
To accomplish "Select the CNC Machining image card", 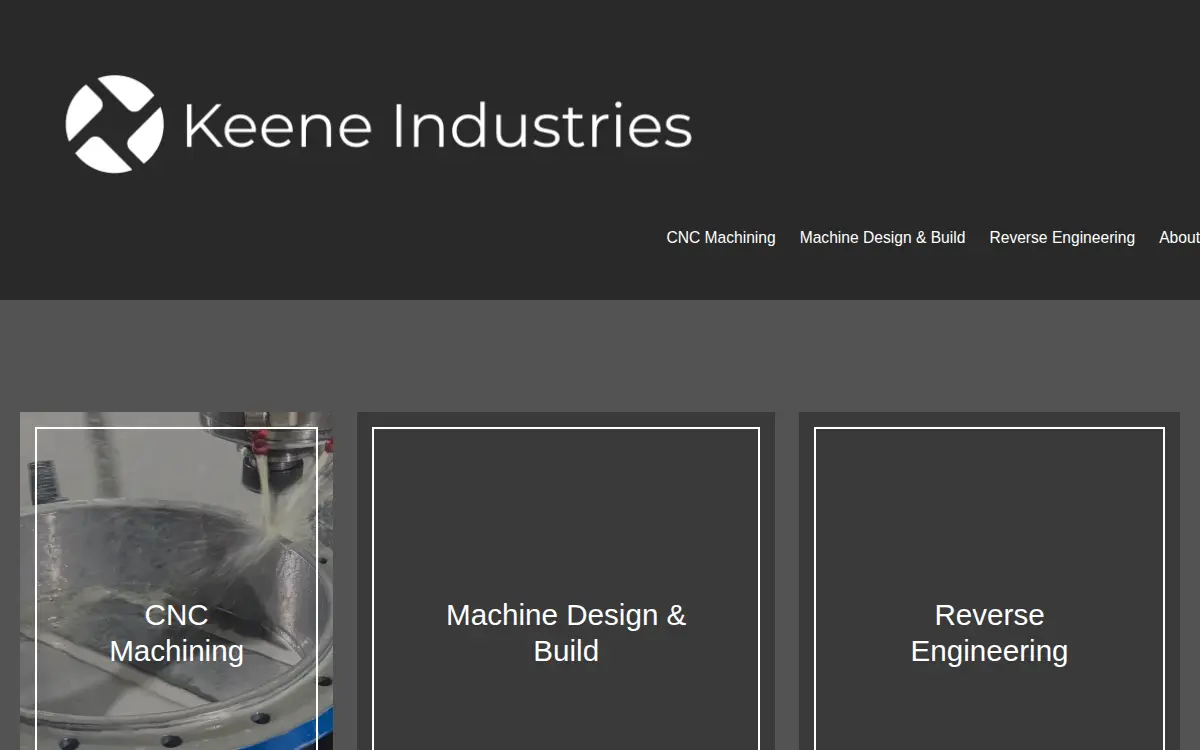I will click(176, 581).
